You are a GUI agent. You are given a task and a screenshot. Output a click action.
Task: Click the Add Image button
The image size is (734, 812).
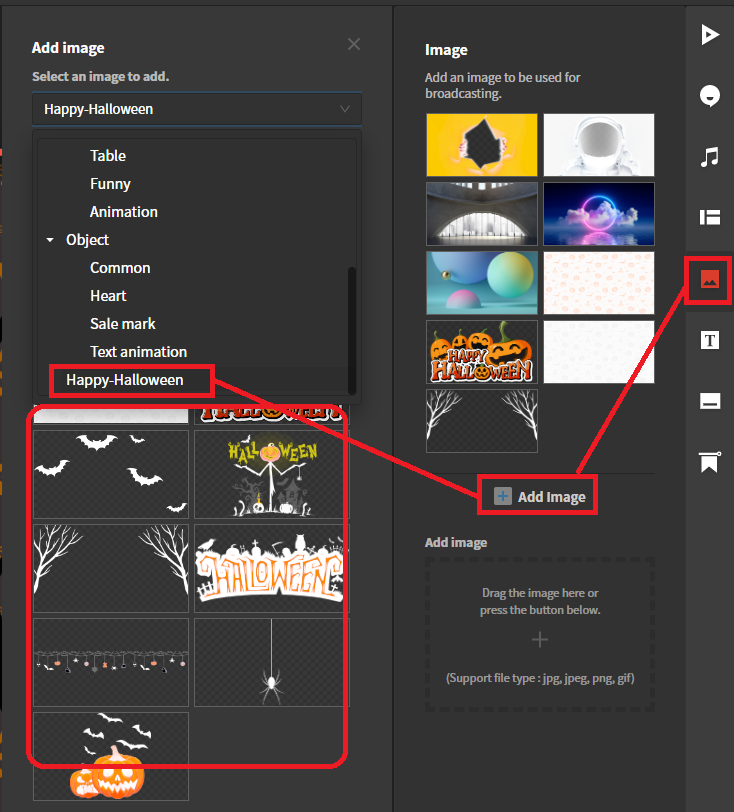pyautogui.click(x=540, y=497)
